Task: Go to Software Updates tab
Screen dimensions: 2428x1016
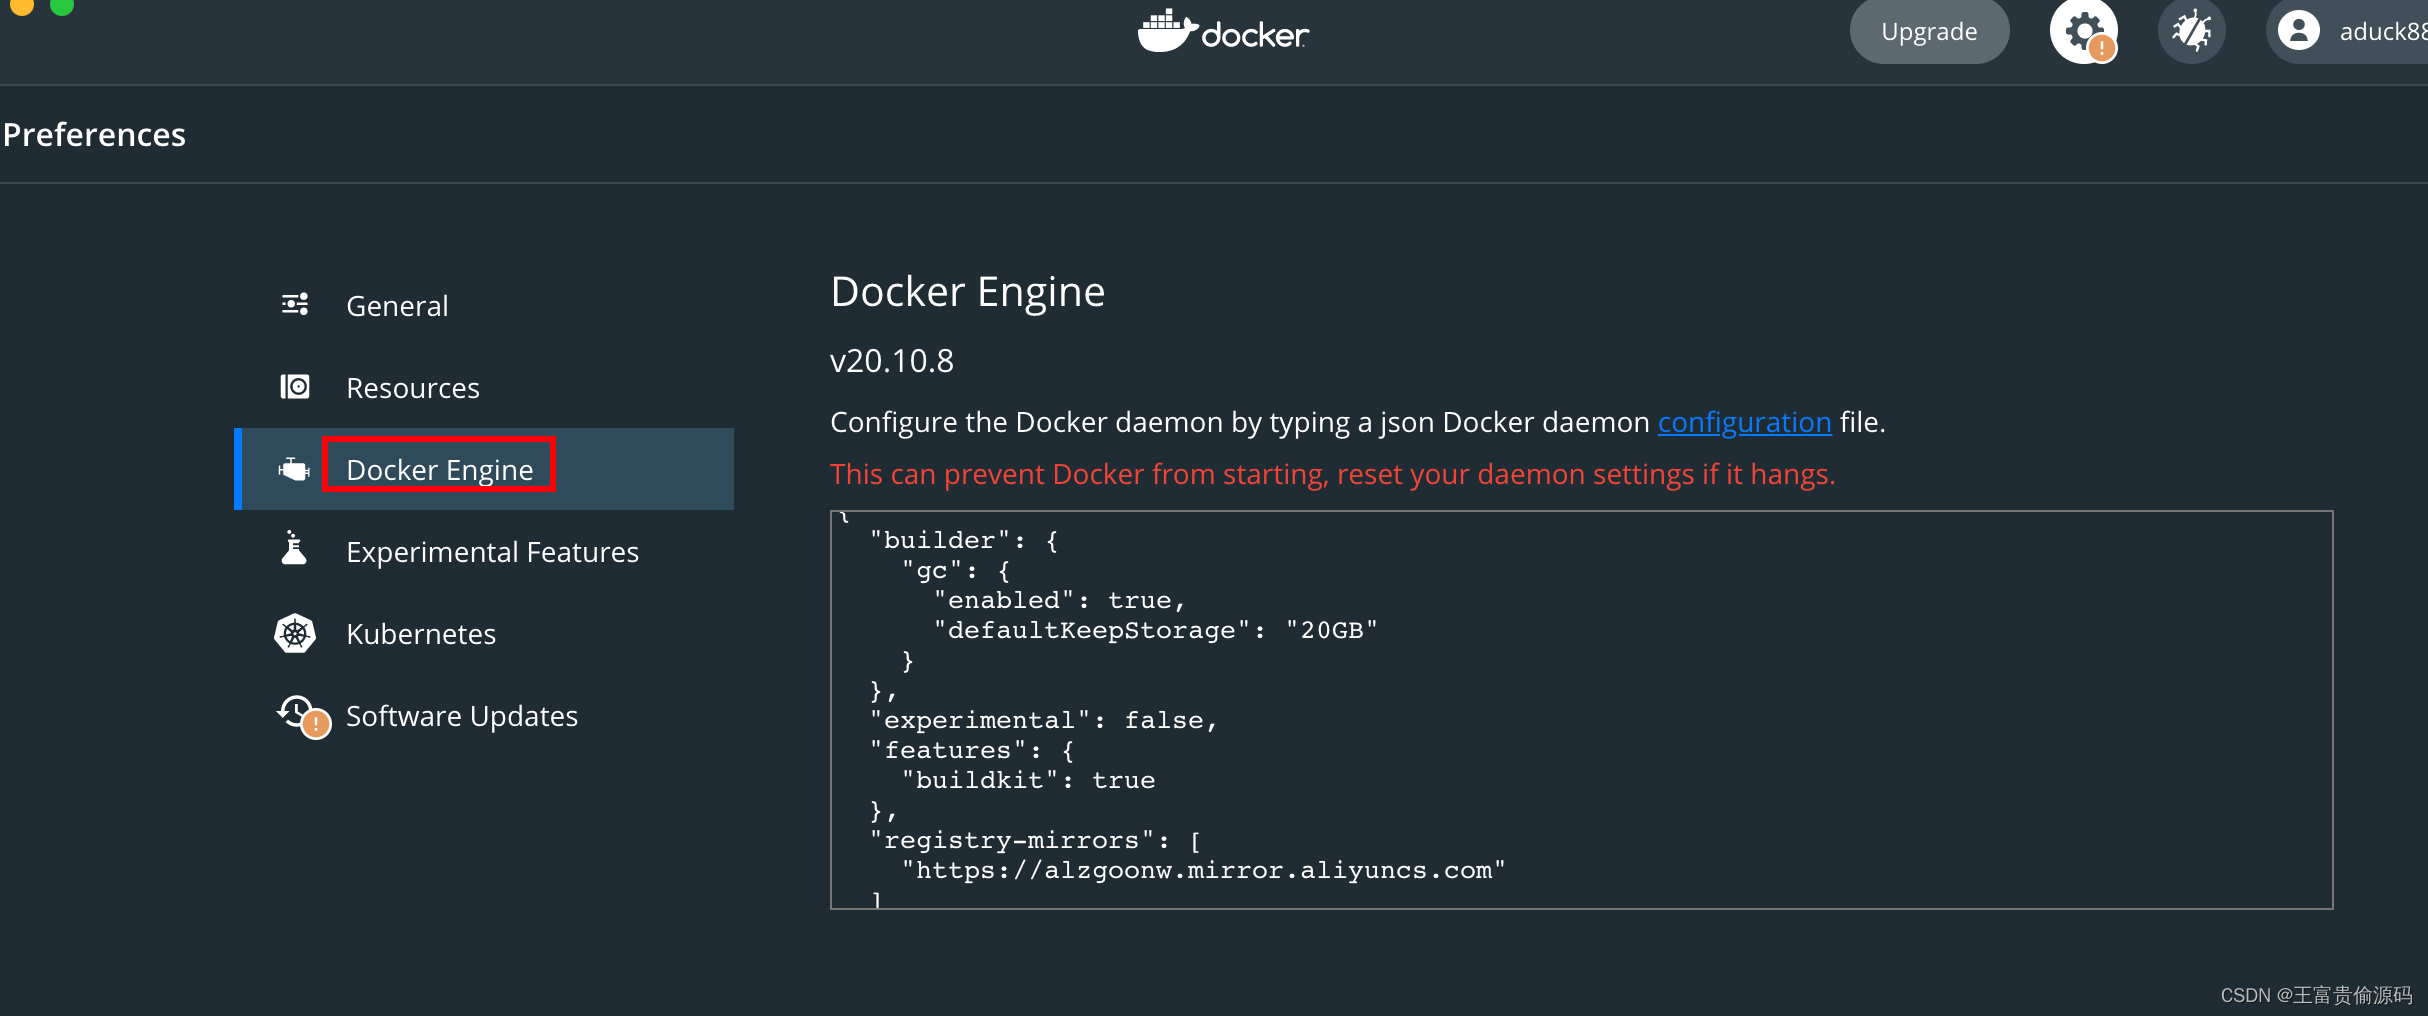Action: pyautogui.click(x=484, y=715)
